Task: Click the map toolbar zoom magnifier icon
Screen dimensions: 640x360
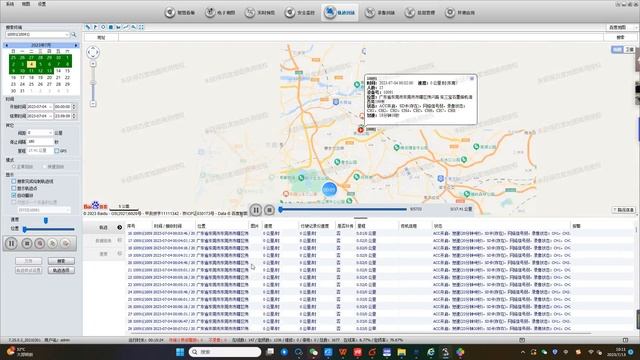Action: coord(134,27)
